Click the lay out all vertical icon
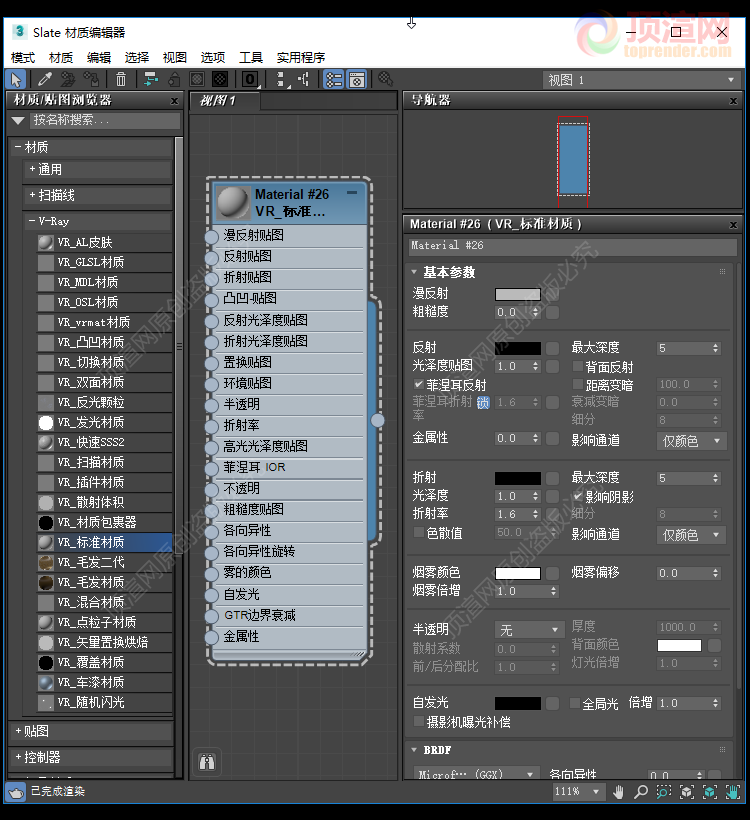This screenshot has width=750, height=820. [x=281, y=79]
